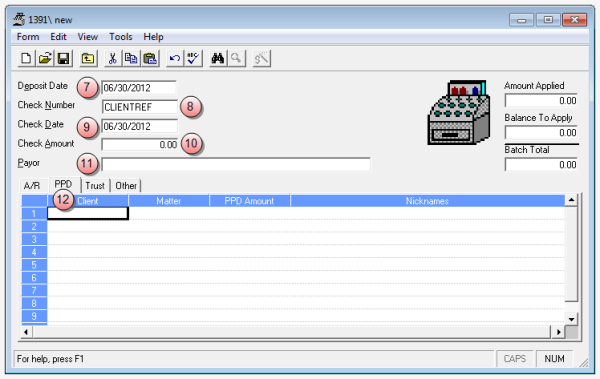The height and width of the screenshot is (379, 600).
Task: Click the binoculars Find icon
Action: point(218,59)
